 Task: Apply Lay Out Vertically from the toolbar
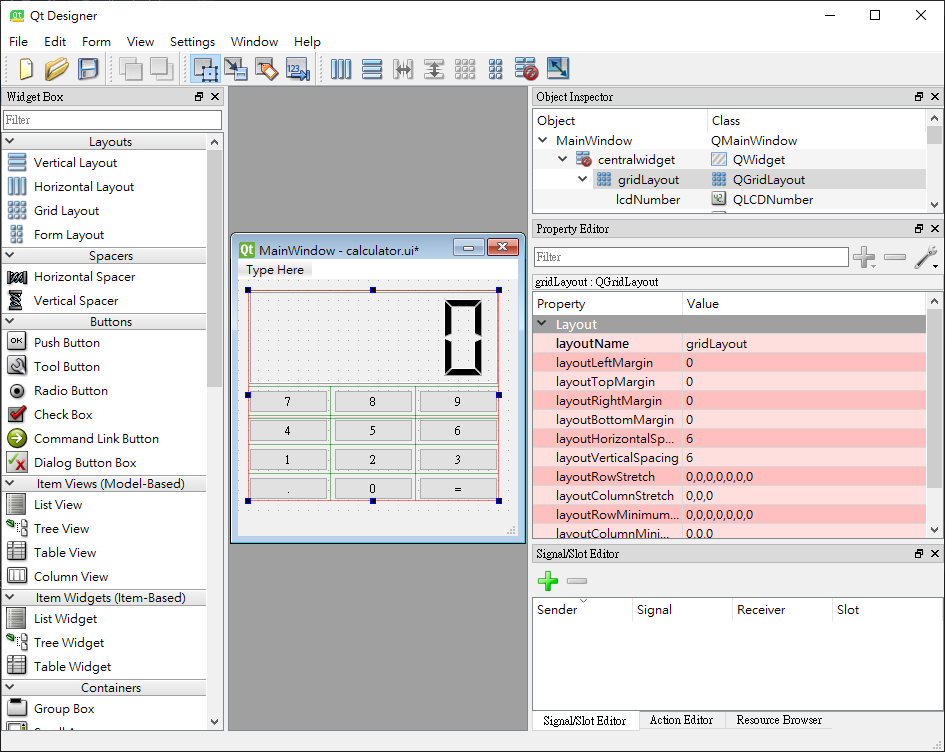372,69
